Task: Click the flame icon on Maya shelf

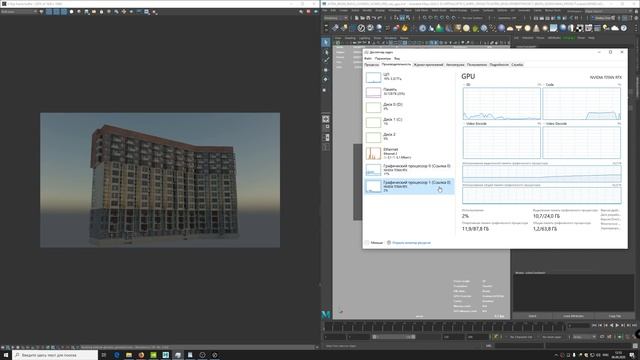Action: point(404,28)
